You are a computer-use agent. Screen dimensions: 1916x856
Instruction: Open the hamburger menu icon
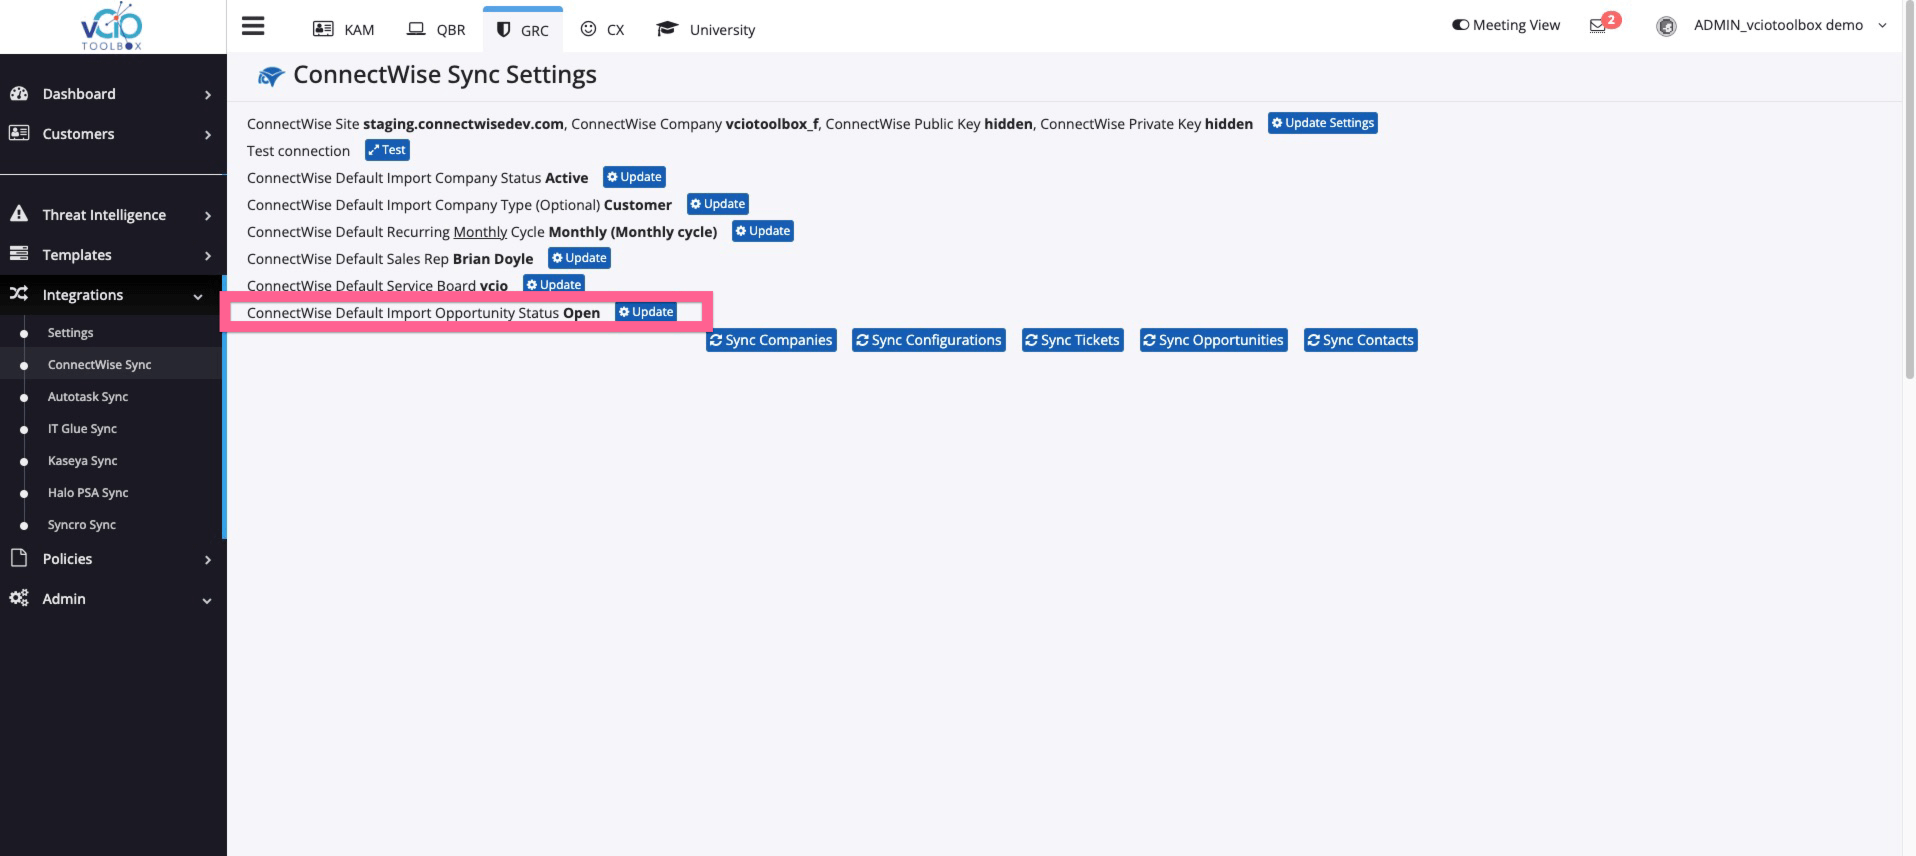click(253, 26)
